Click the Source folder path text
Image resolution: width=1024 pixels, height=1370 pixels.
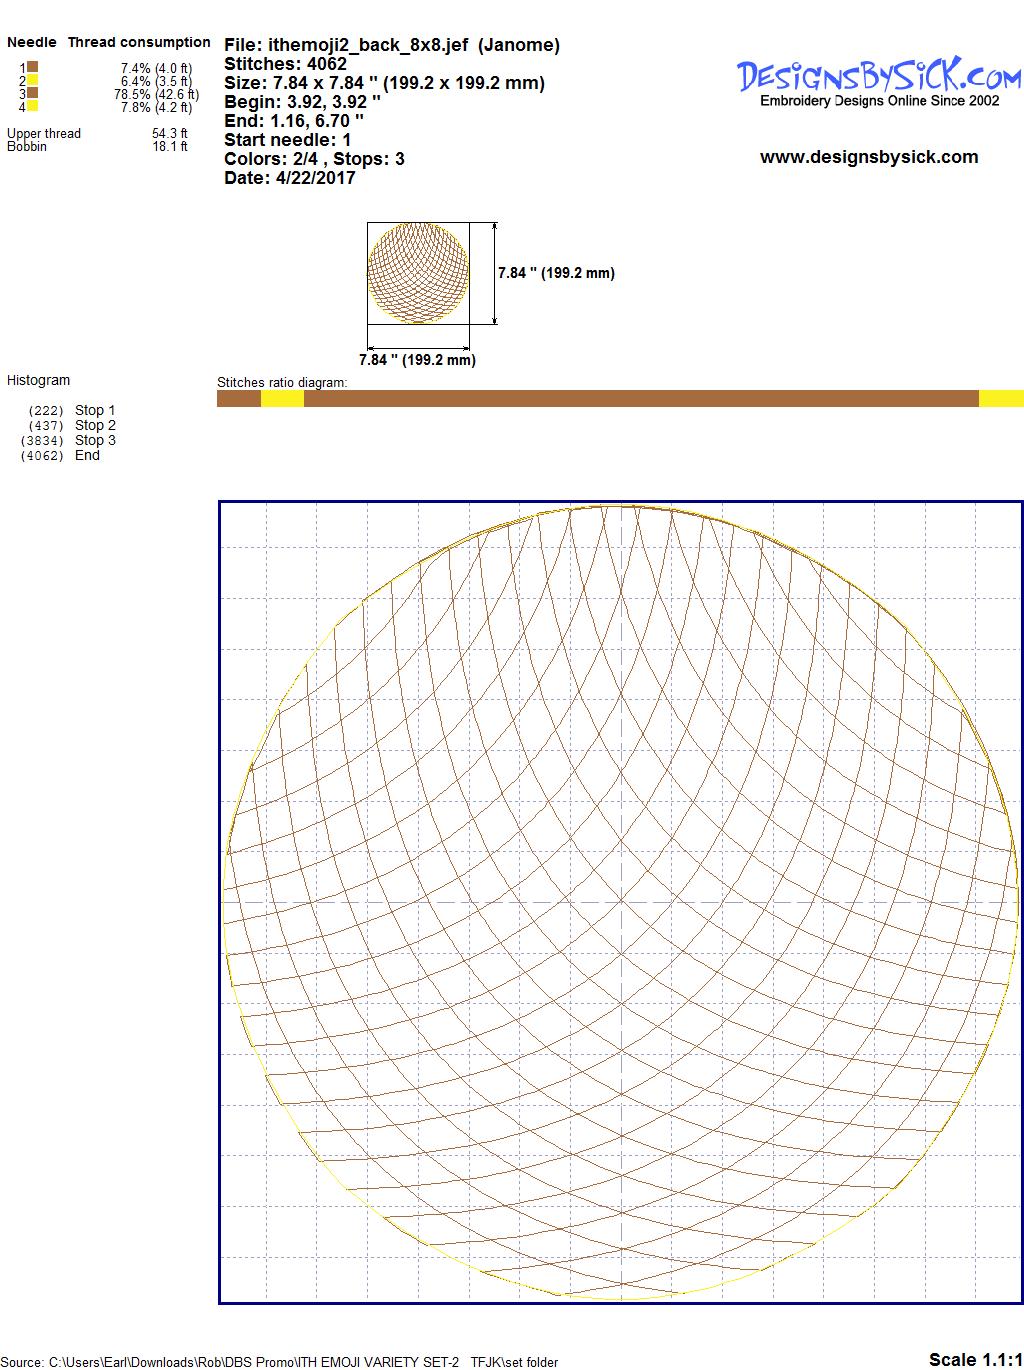(280, 1362)
